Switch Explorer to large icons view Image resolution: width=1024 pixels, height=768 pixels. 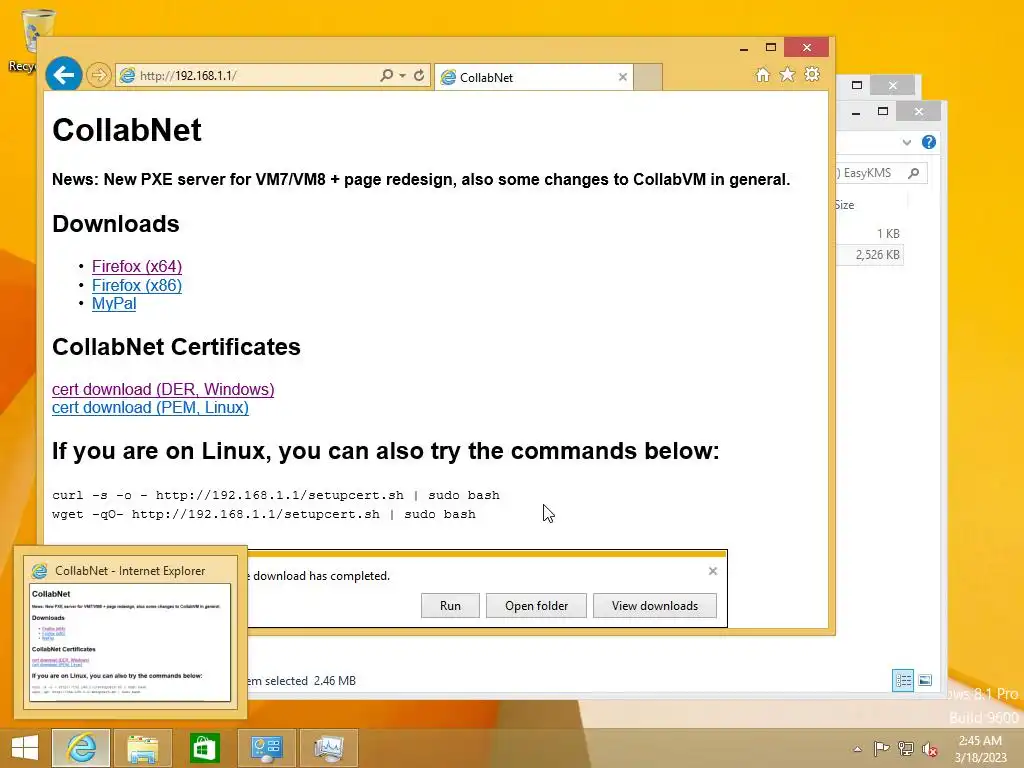tap(925, 680)
